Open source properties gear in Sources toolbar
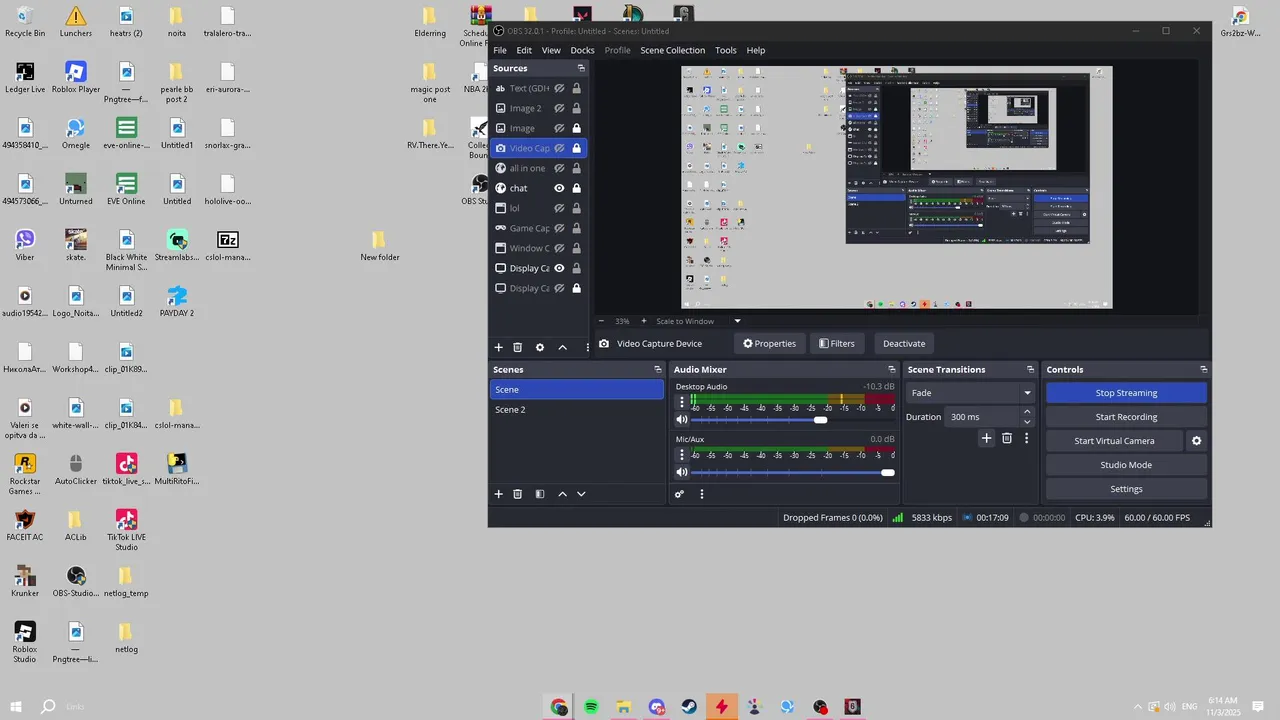The image size is (1280, 720). pyautogui.click(x=540, y=347)
